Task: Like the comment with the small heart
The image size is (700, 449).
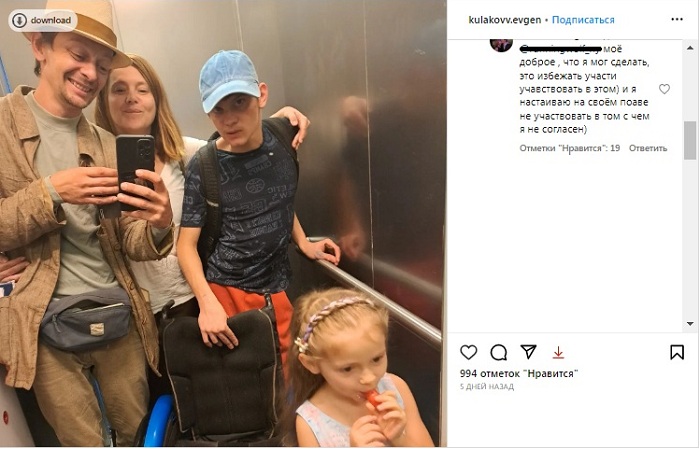Action: 664,89
